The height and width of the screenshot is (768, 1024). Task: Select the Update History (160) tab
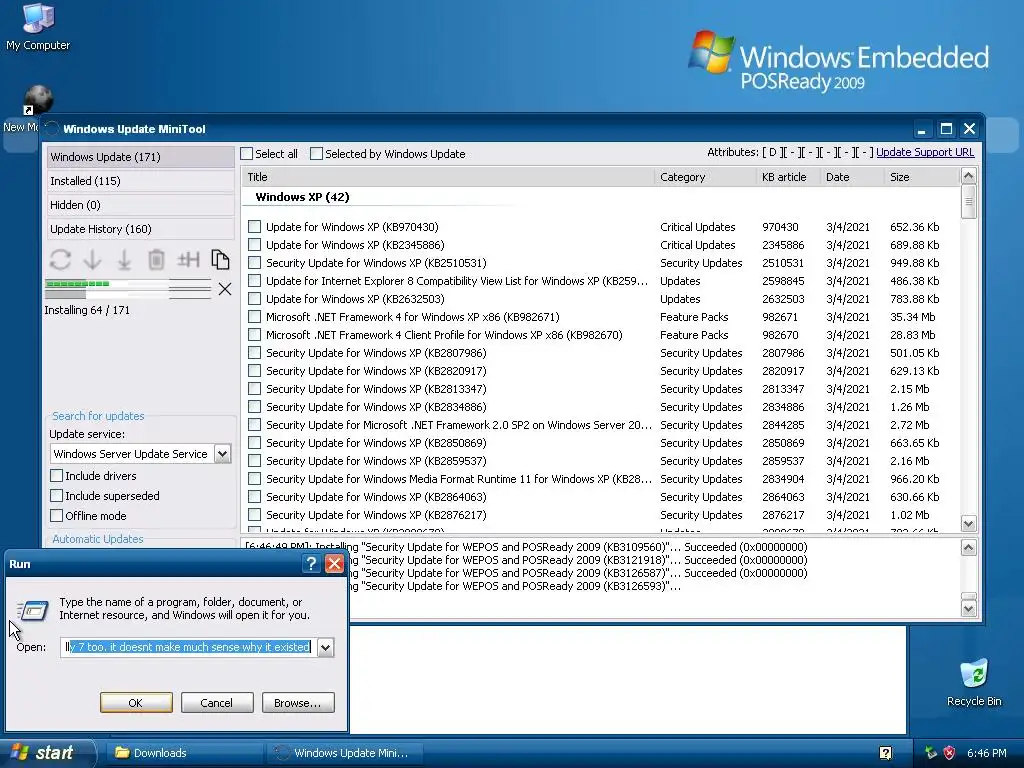140,229
